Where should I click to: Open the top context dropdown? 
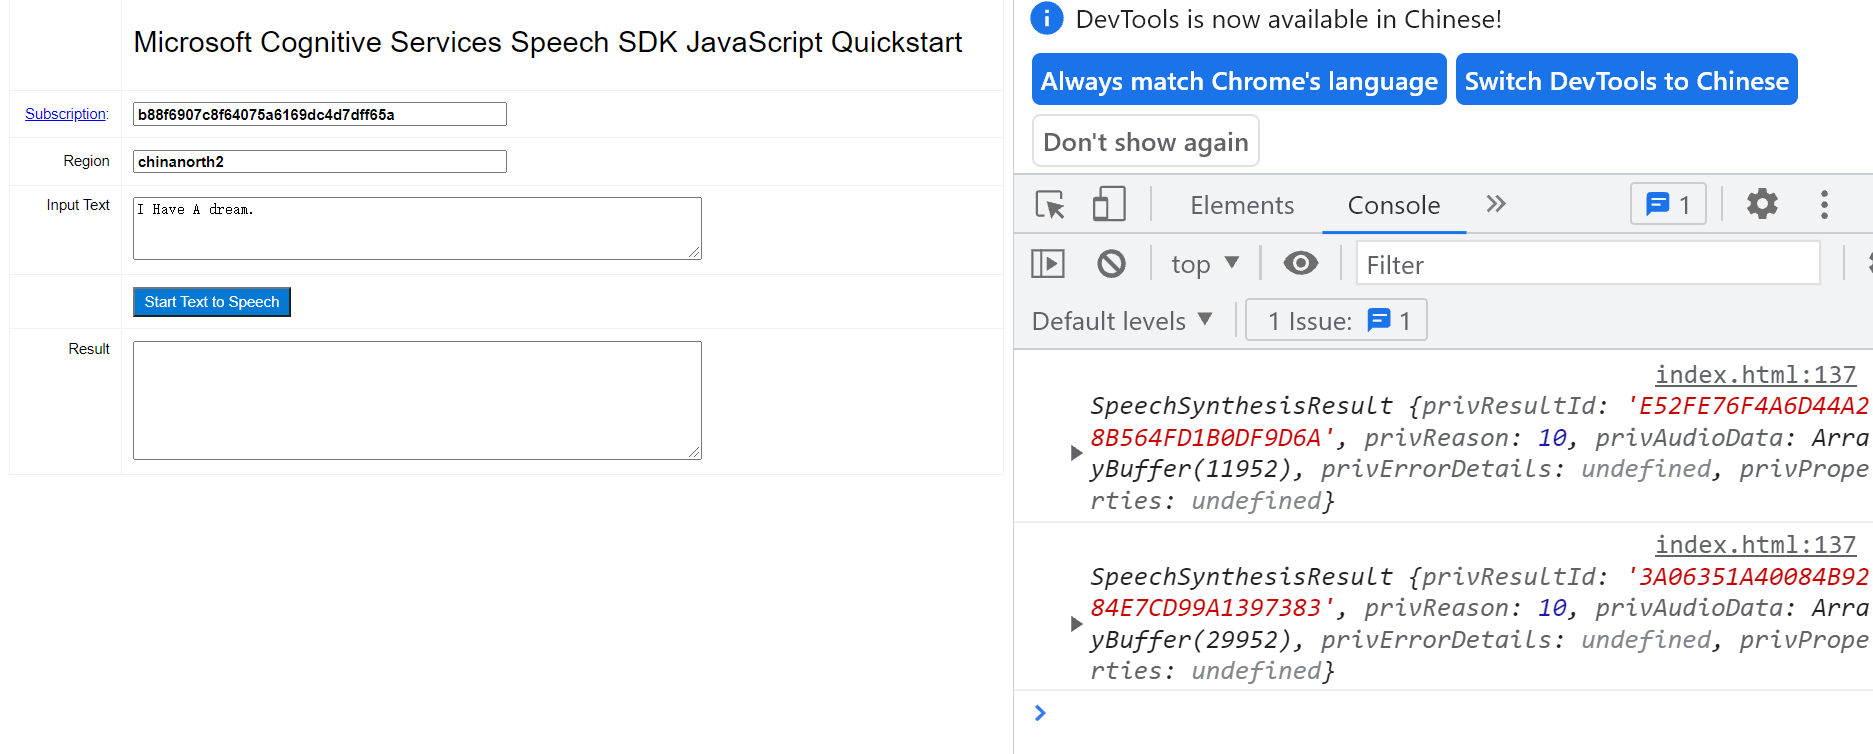[1205, 264]
